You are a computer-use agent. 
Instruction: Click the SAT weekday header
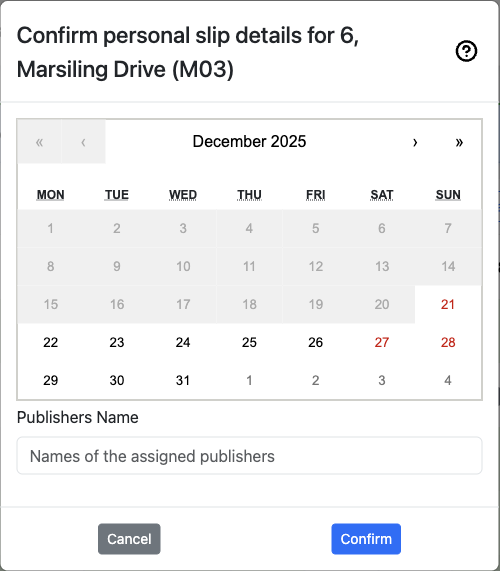pos(382,195)
